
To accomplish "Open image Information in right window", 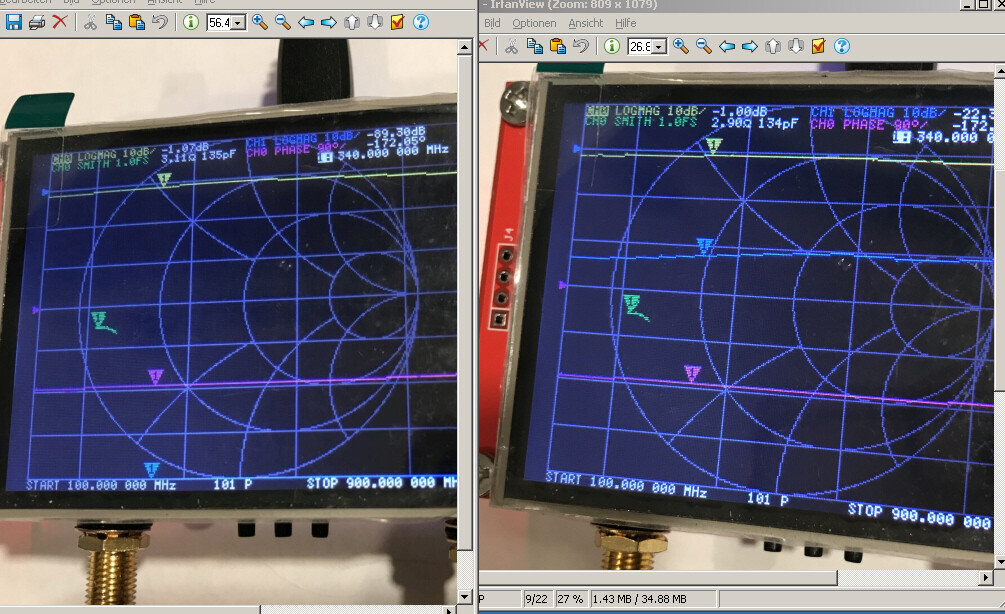I will tap(611, 46).
